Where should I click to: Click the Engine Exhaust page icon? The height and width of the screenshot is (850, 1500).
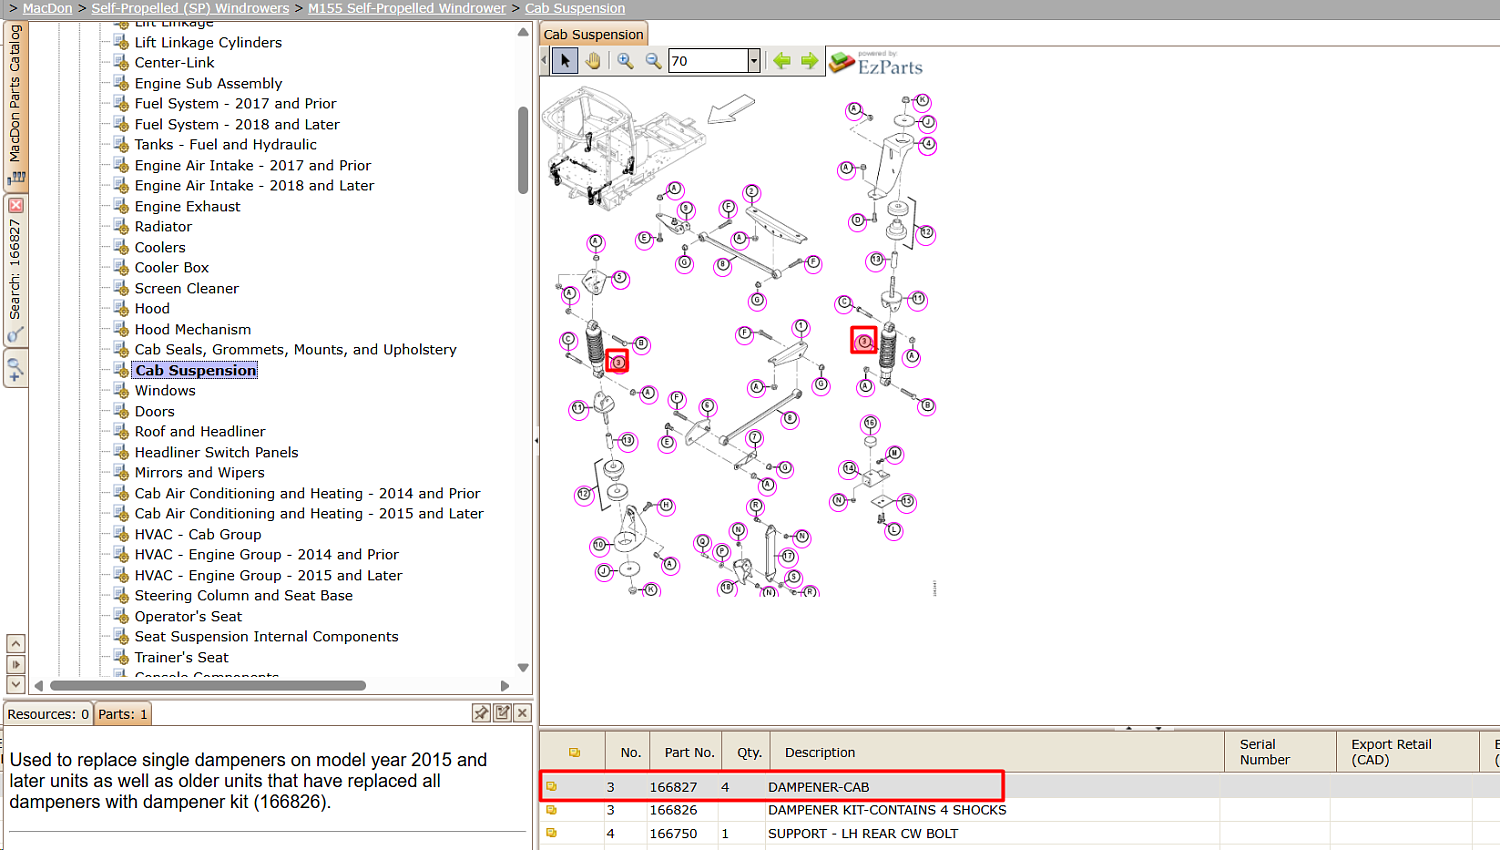click(x=121, y=206)
